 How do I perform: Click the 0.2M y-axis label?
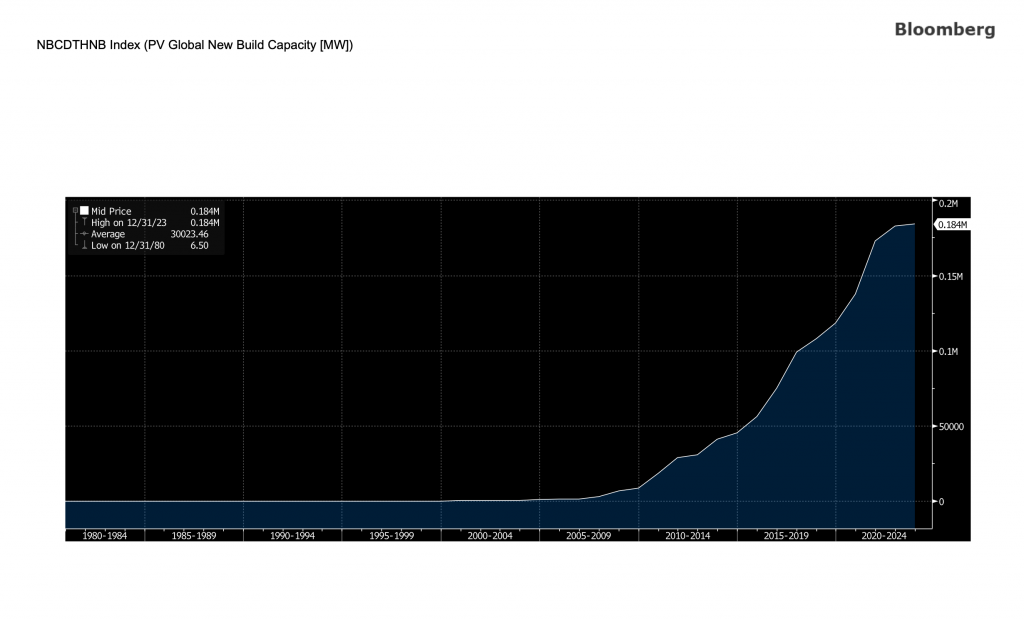948,203
